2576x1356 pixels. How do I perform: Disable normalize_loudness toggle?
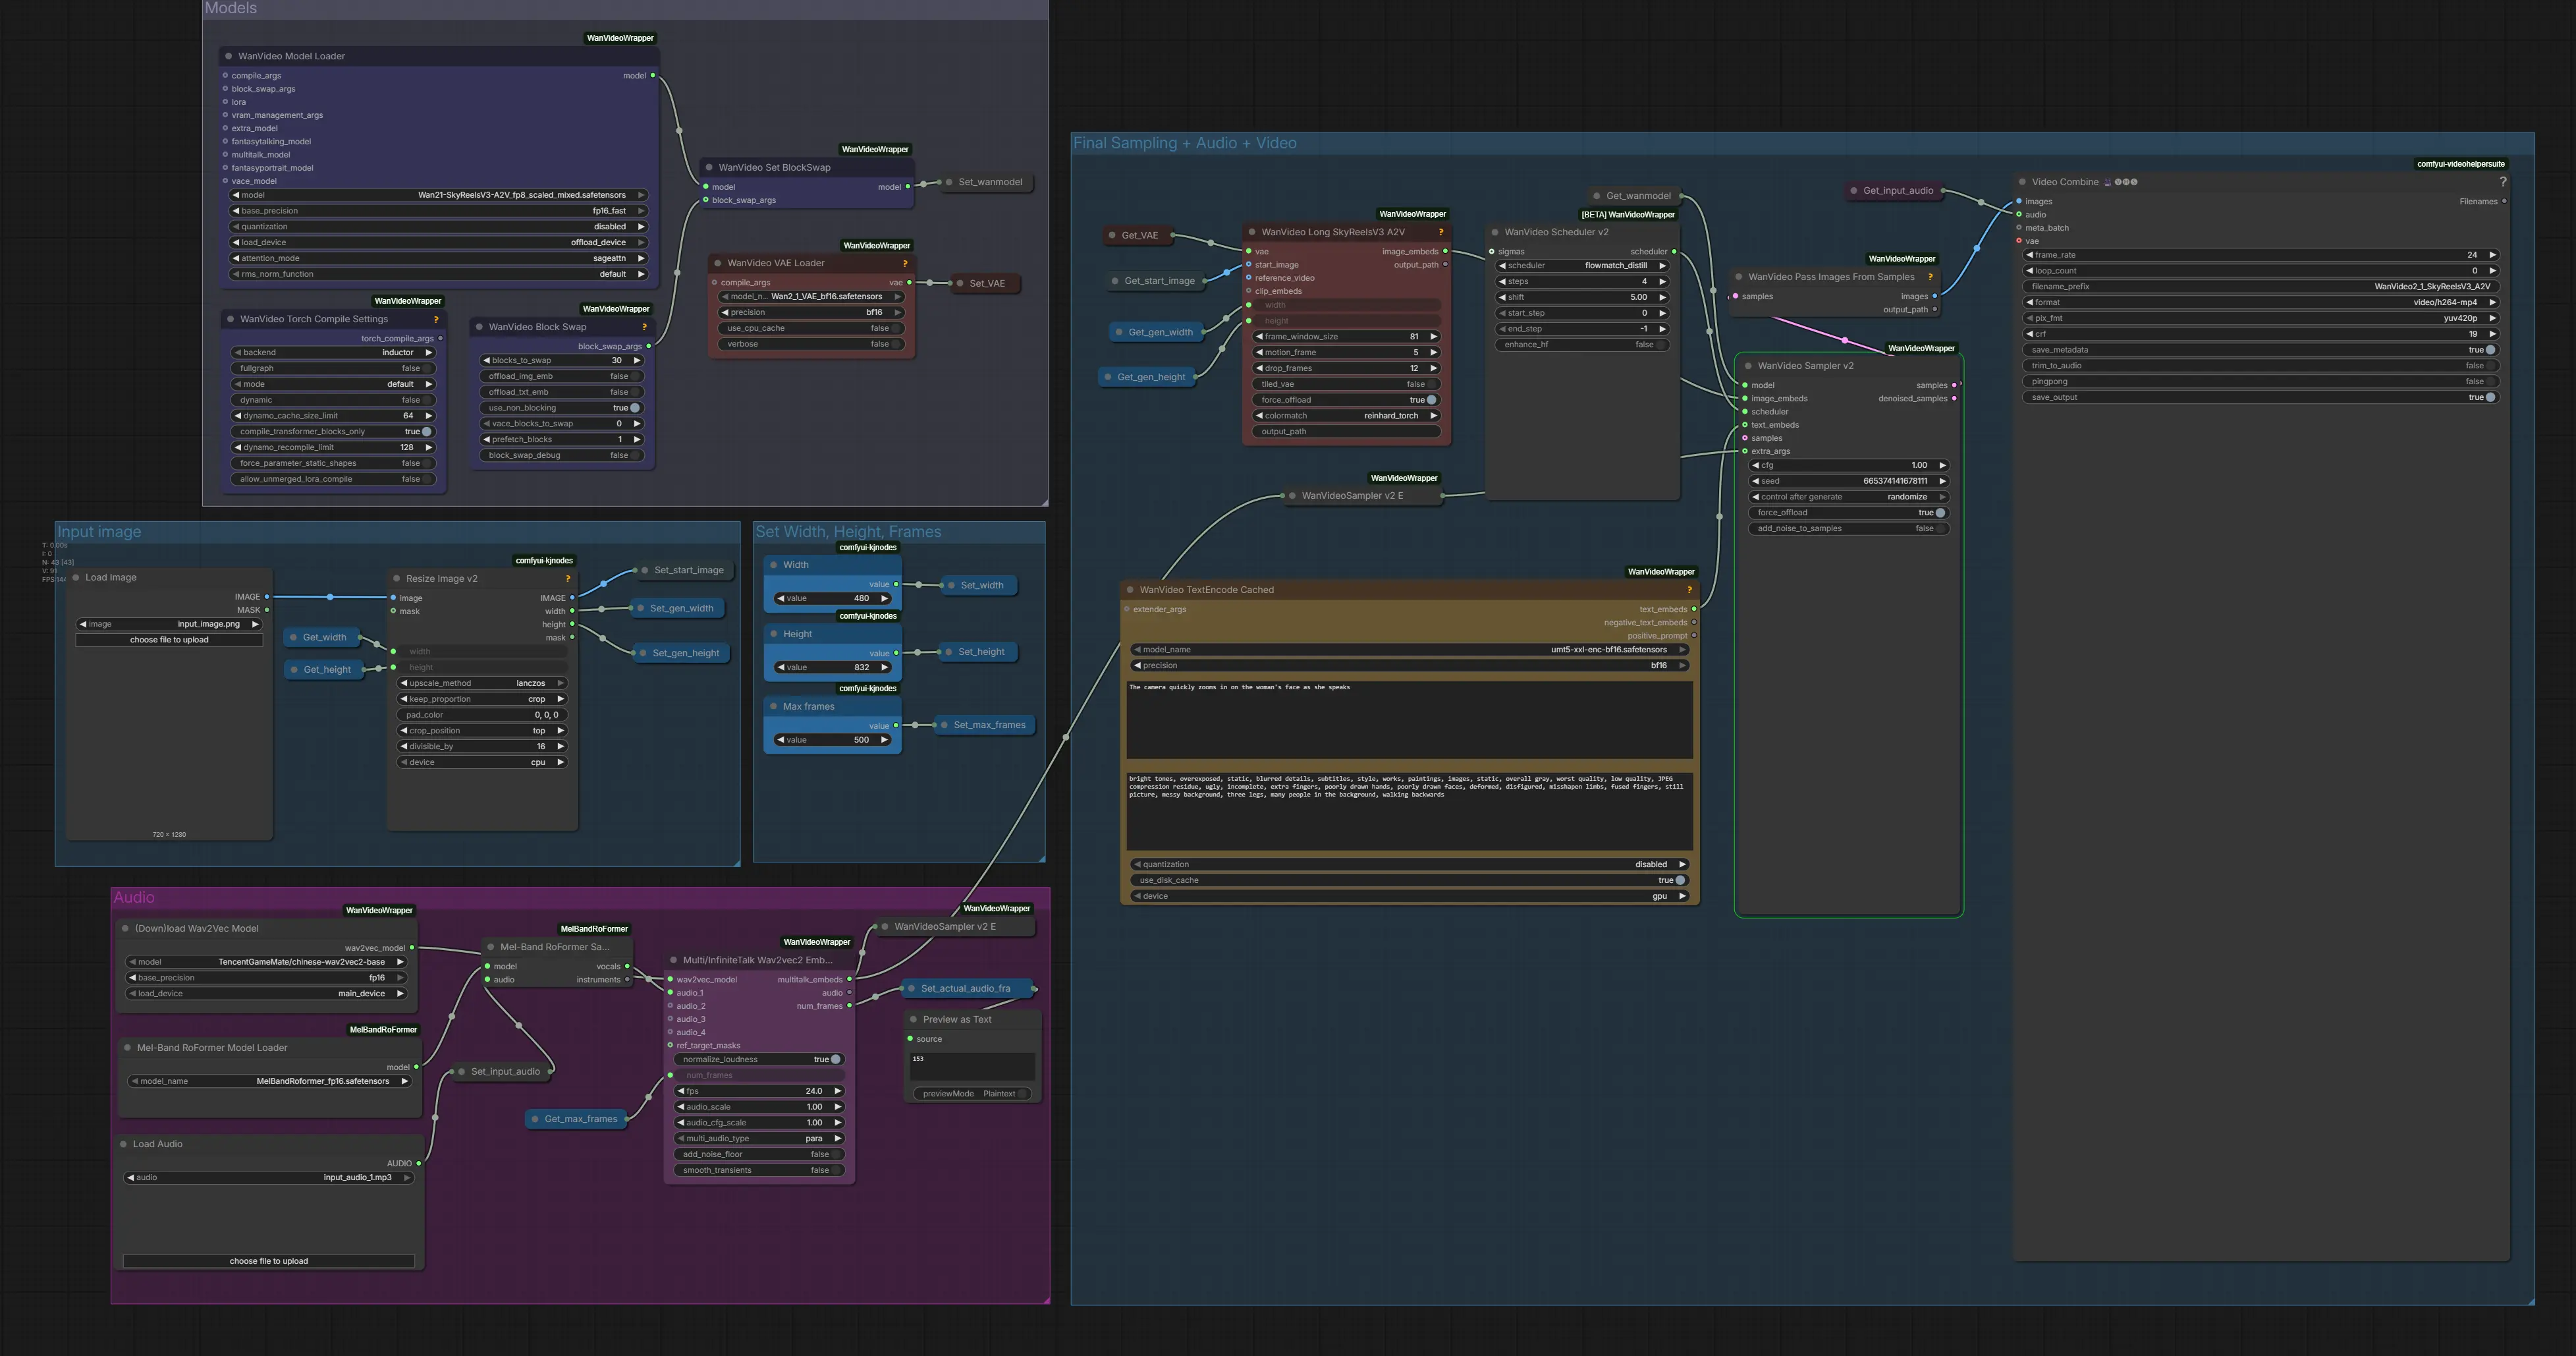pos(835,1059)
